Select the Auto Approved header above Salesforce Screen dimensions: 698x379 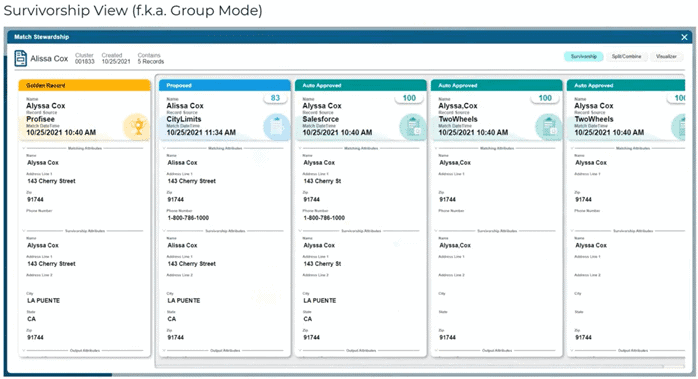(361, 85)
